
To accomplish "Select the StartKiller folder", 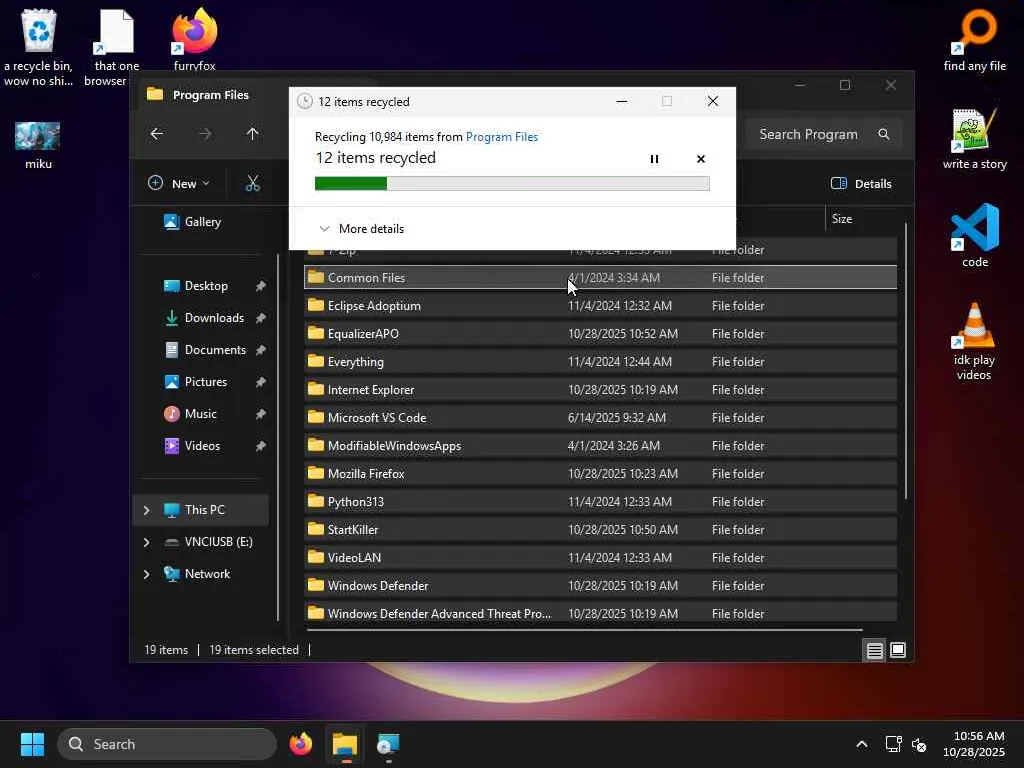I will 600,530.
